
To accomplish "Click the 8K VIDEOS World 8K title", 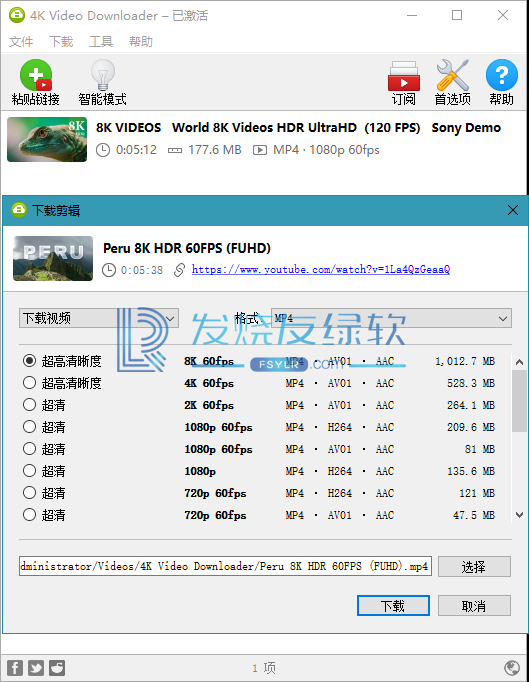I will (x=298, y=127).
